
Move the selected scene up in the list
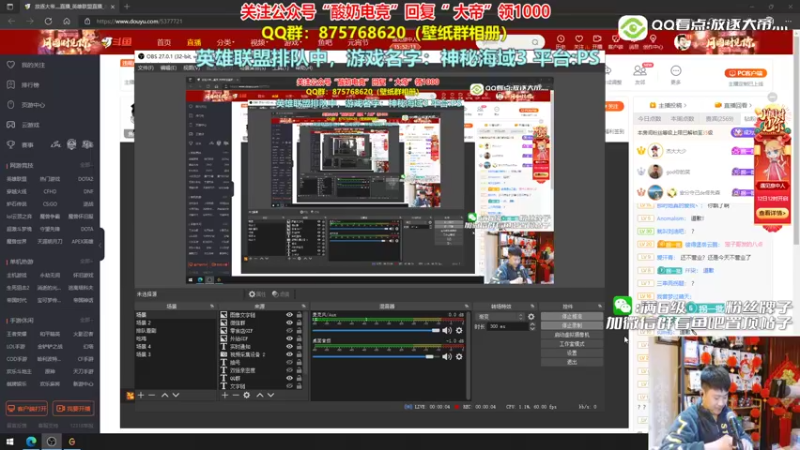[x=165, y=395]
